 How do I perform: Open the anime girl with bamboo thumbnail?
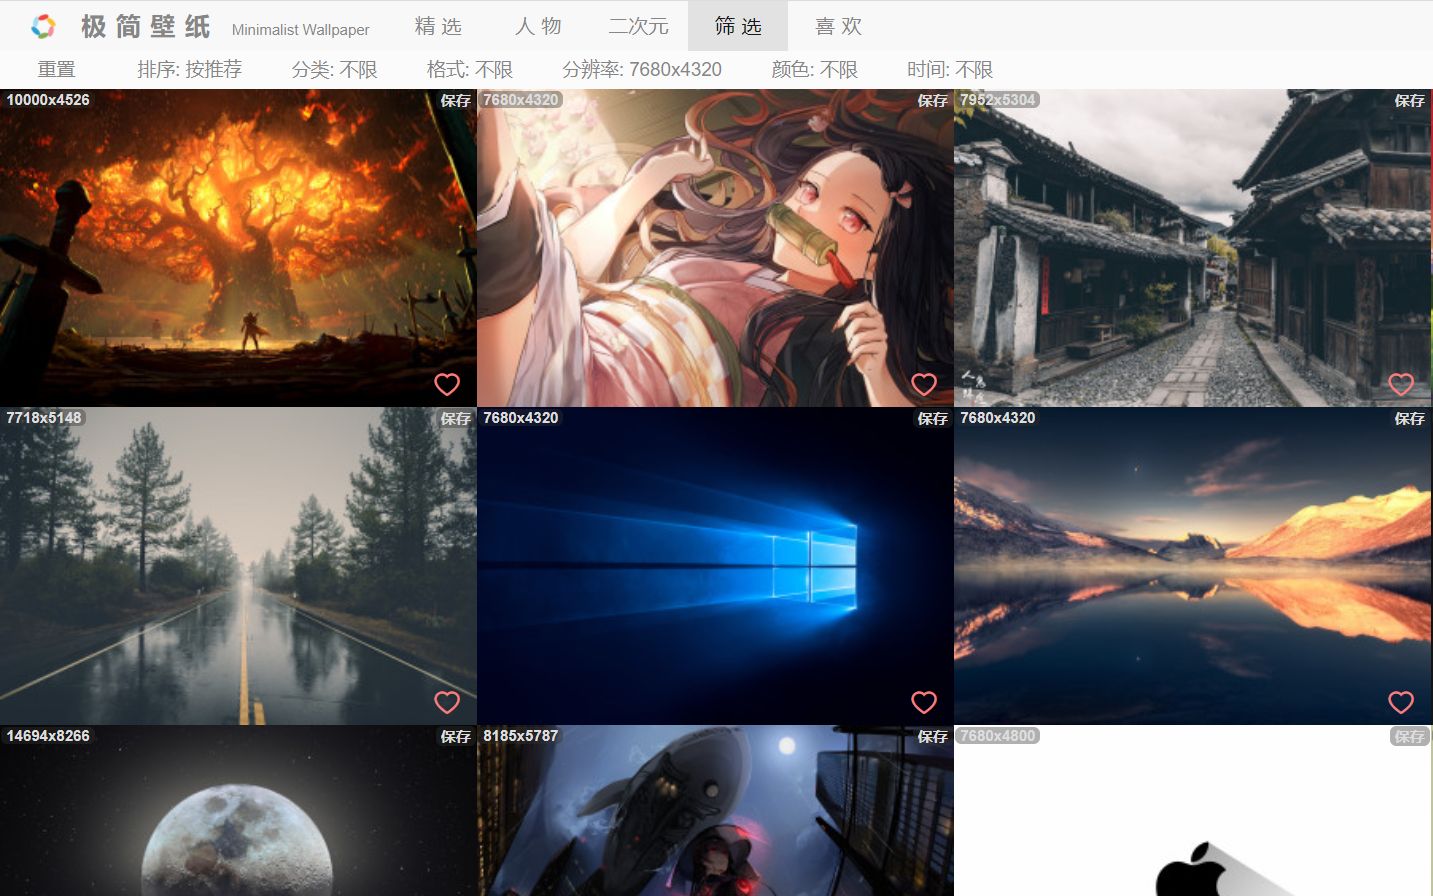(715, 248)
